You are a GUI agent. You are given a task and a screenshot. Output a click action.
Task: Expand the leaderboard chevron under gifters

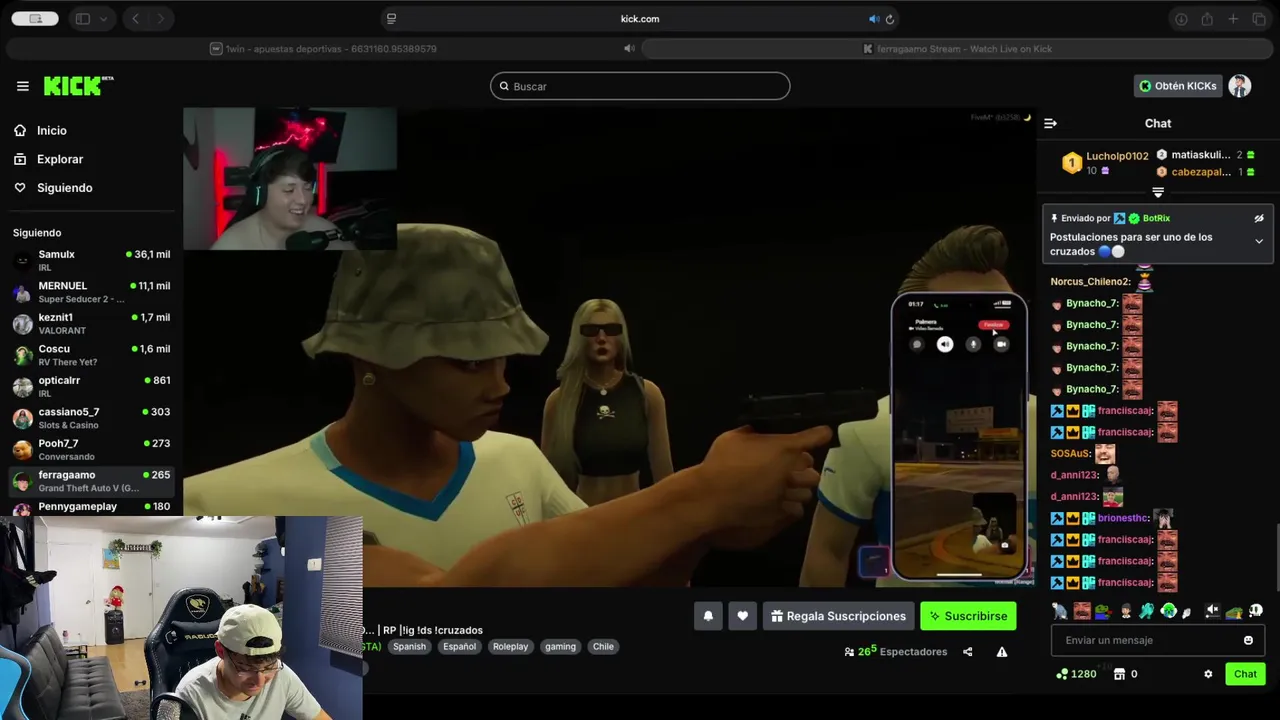point(1158,193)
